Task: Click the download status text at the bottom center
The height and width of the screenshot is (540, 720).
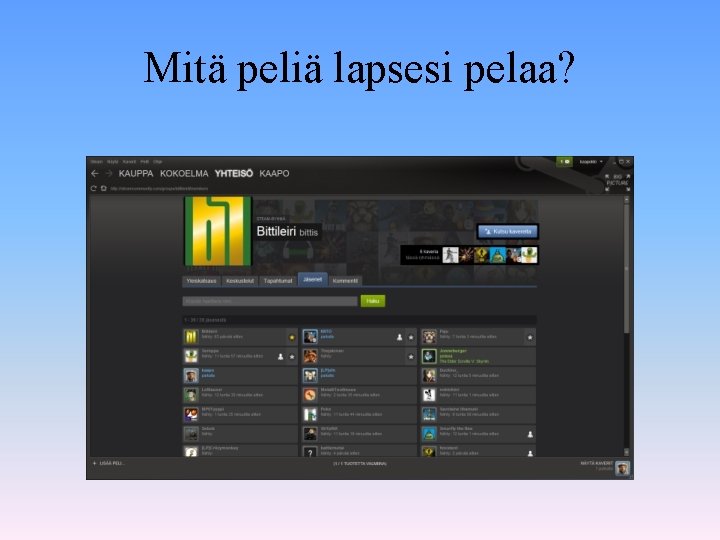Action: pos(360,464)
